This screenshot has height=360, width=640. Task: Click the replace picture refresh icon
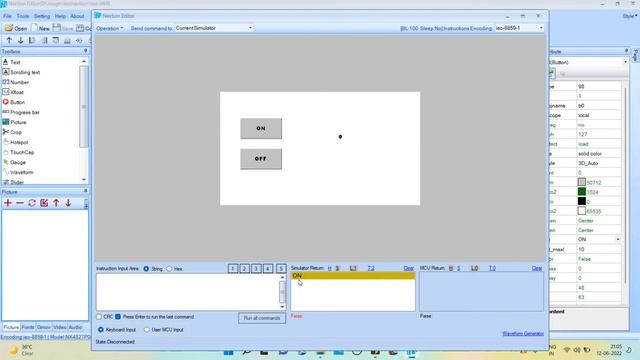tap(32, 203)
